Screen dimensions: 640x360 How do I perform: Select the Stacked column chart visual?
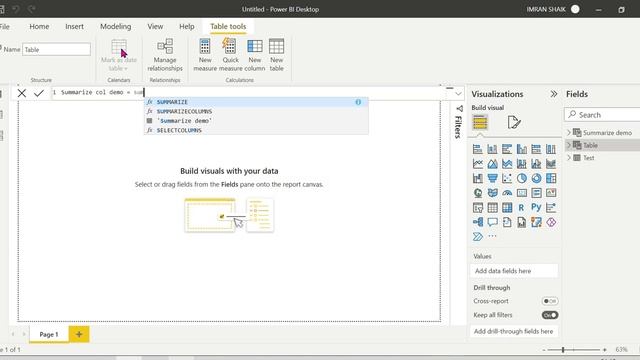(x=492, y=149)
